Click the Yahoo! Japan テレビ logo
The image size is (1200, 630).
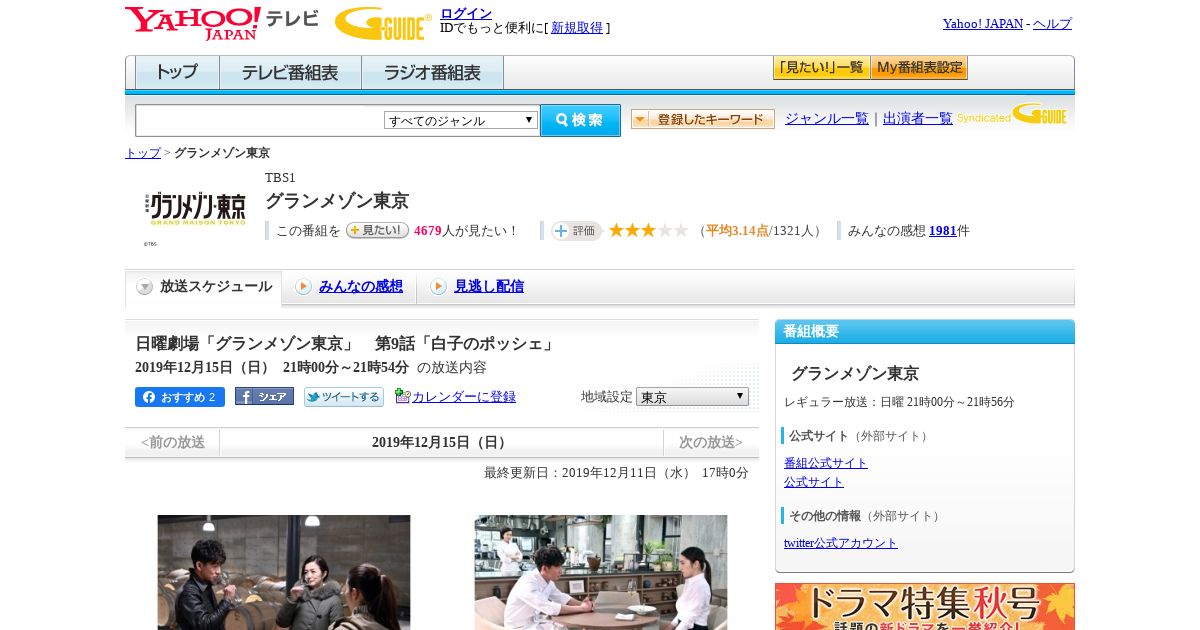[x=221, y=23]
